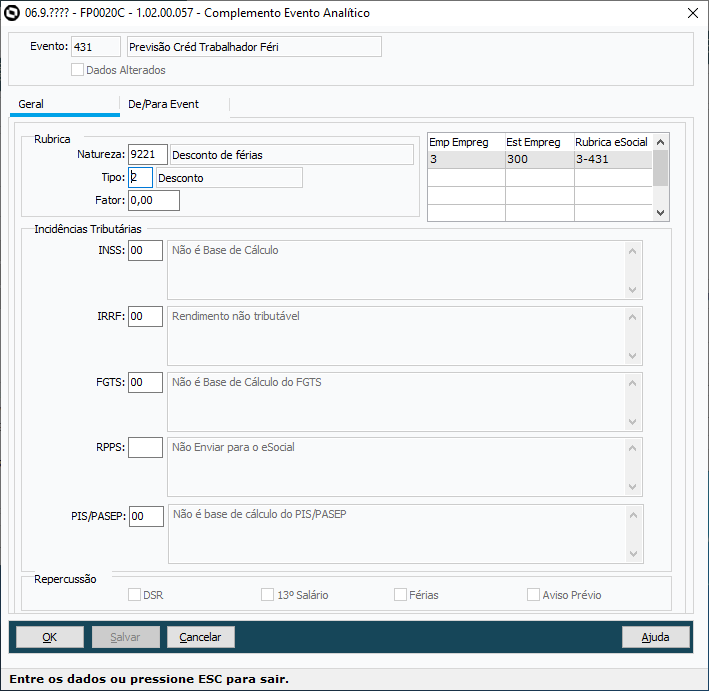Click down arrow of IRRF description box
Image resolution: width=709 pixels, height=691 pixels.
tap(633, 355)
